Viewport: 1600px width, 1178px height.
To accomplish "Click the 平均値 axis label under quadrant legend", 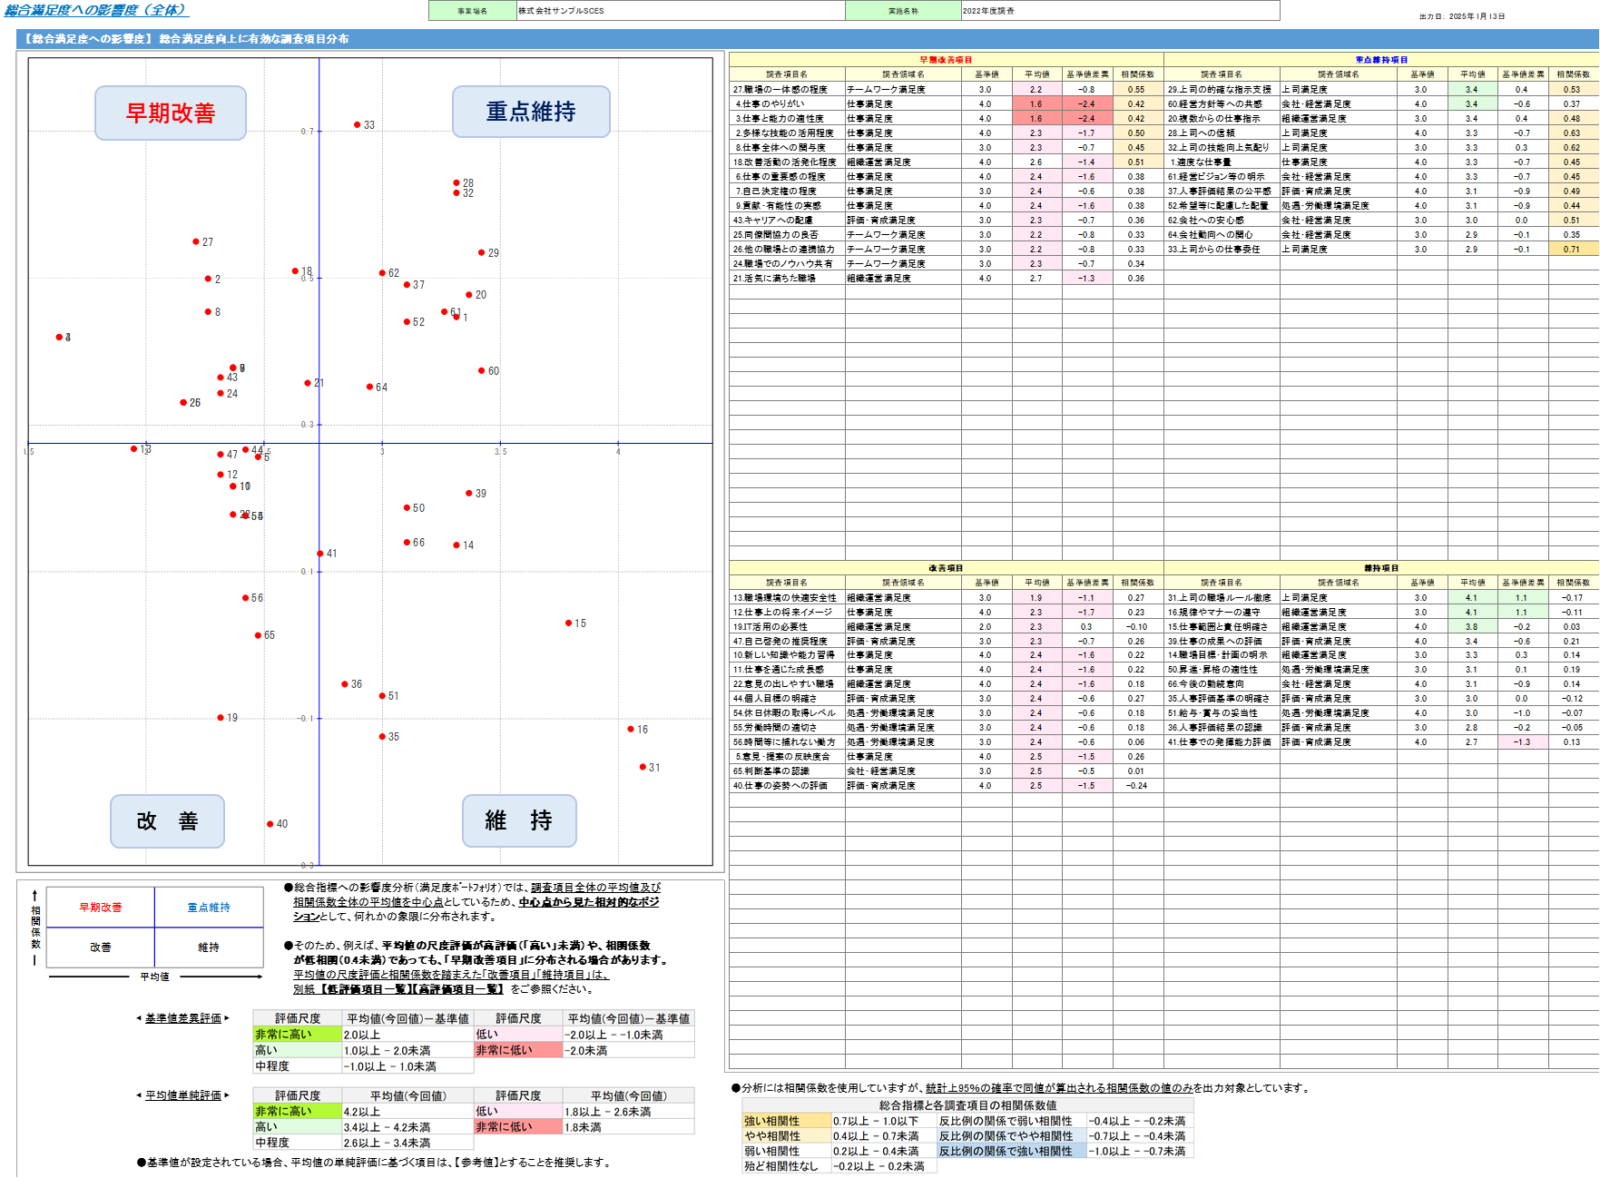I will tap(154, 977).
